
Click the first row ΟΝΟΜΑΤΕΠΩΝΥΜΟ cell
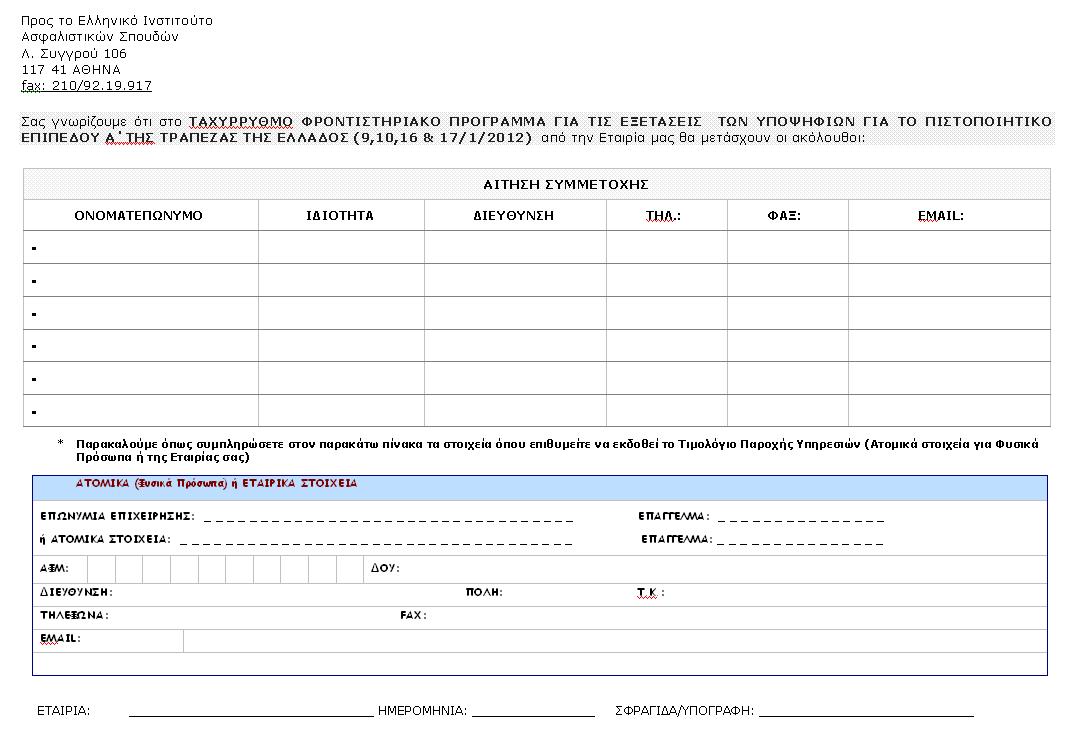pos(141,247)
